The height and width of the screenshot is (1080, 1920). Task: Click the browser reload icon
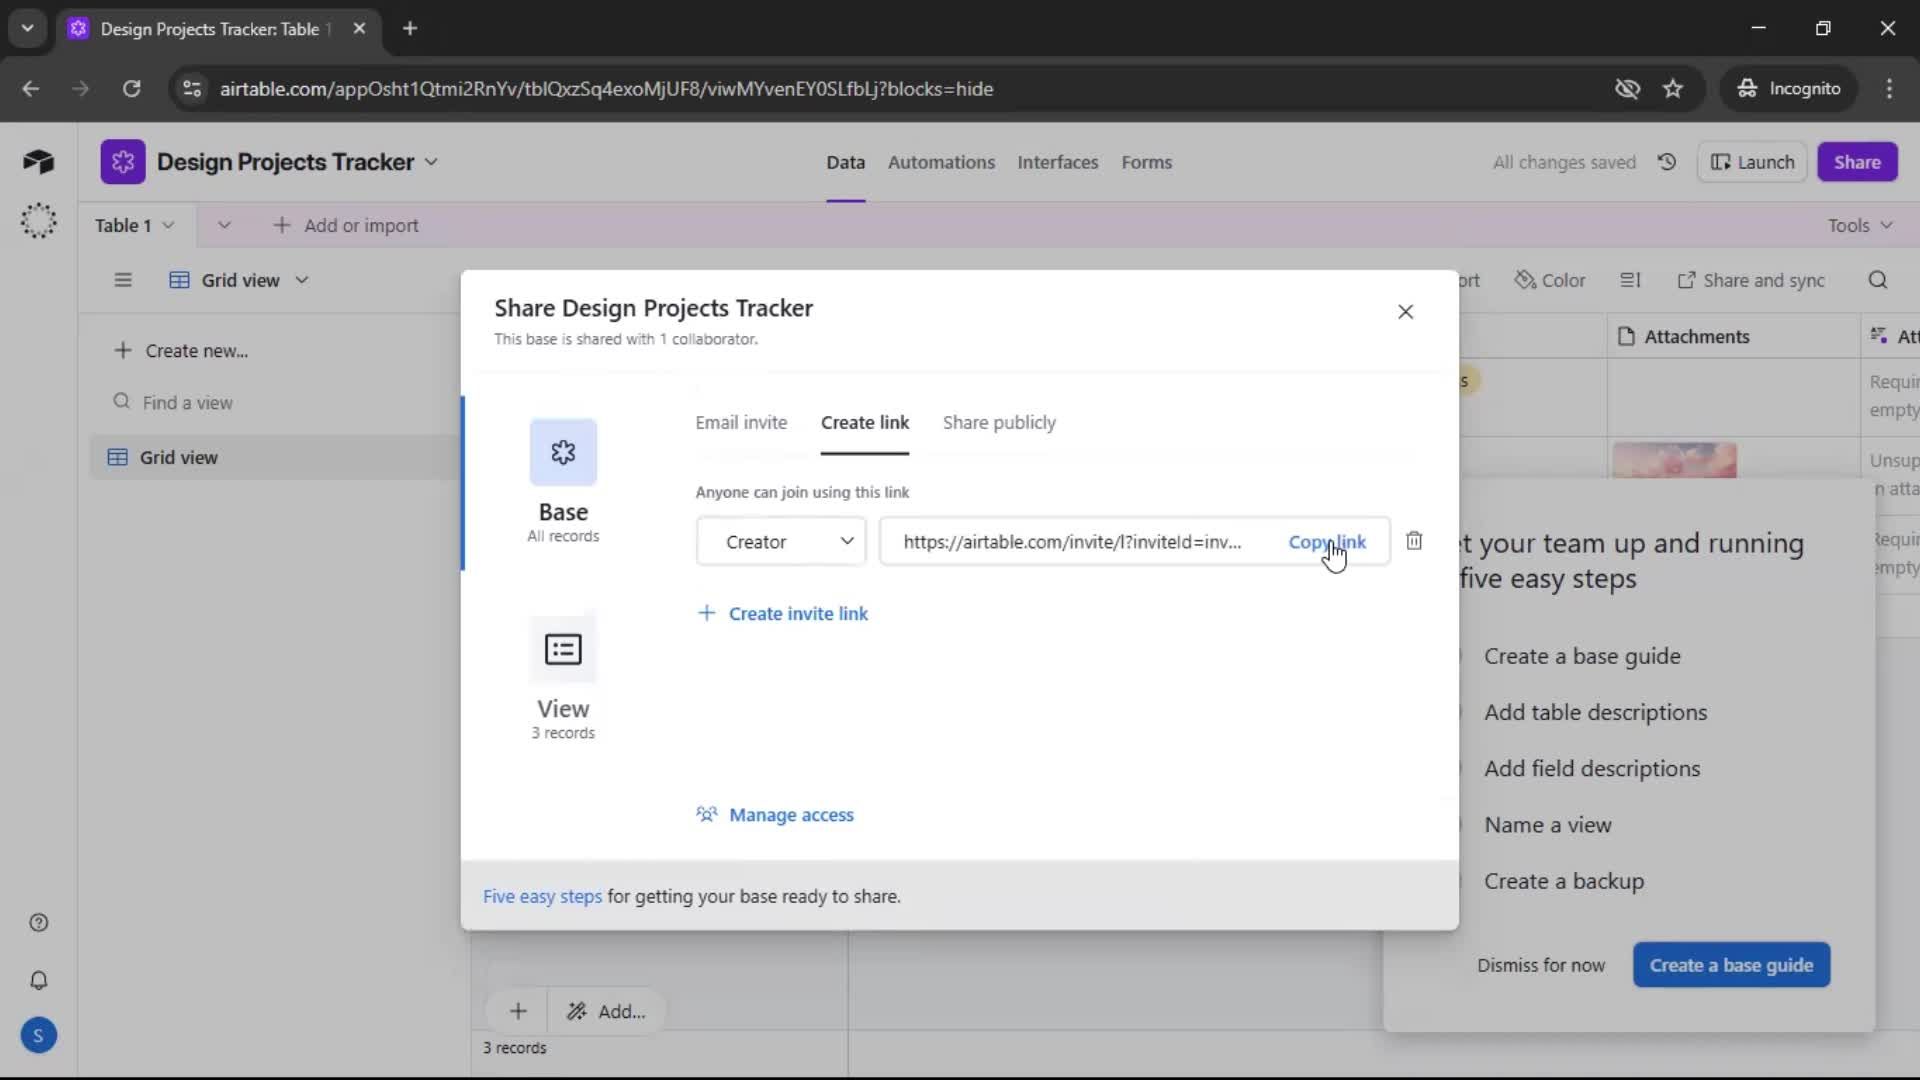pos(131,89)
